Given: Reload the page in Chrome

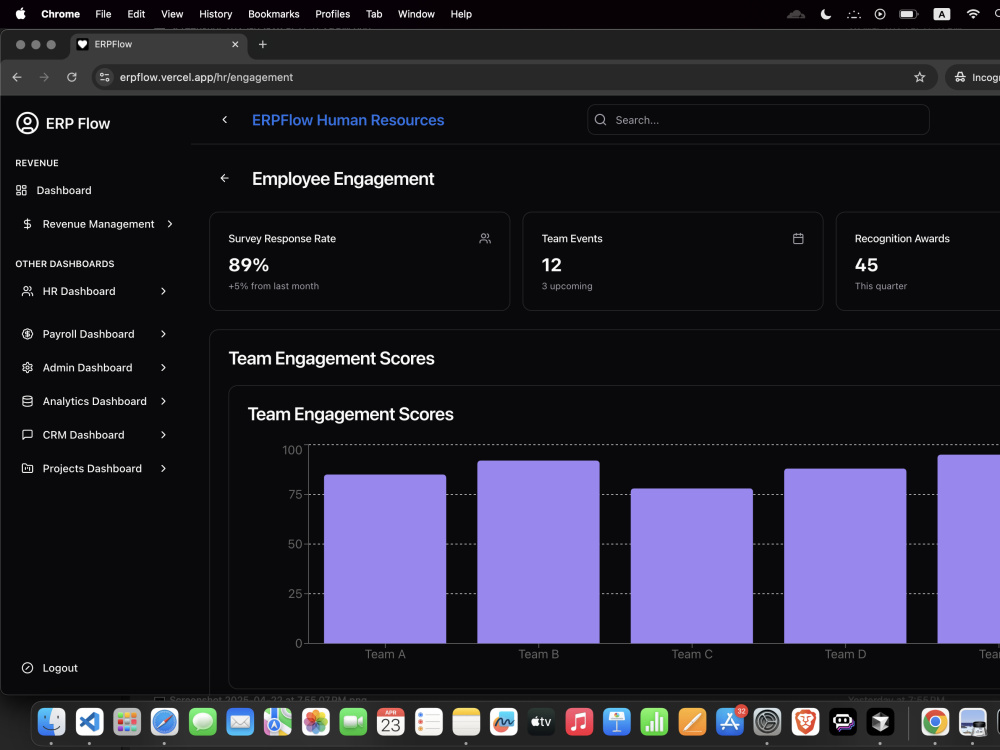Looking at the screenshot, I should click(x=72, y=77).
